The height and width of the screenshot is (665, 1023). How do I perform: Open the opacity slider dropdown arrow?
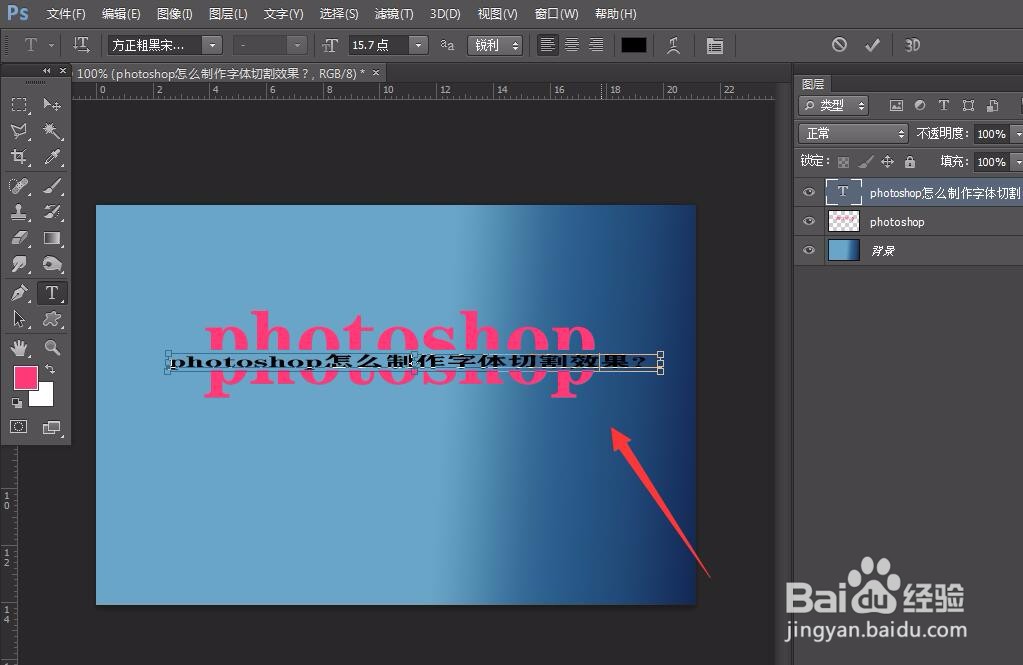[1018, 134]
